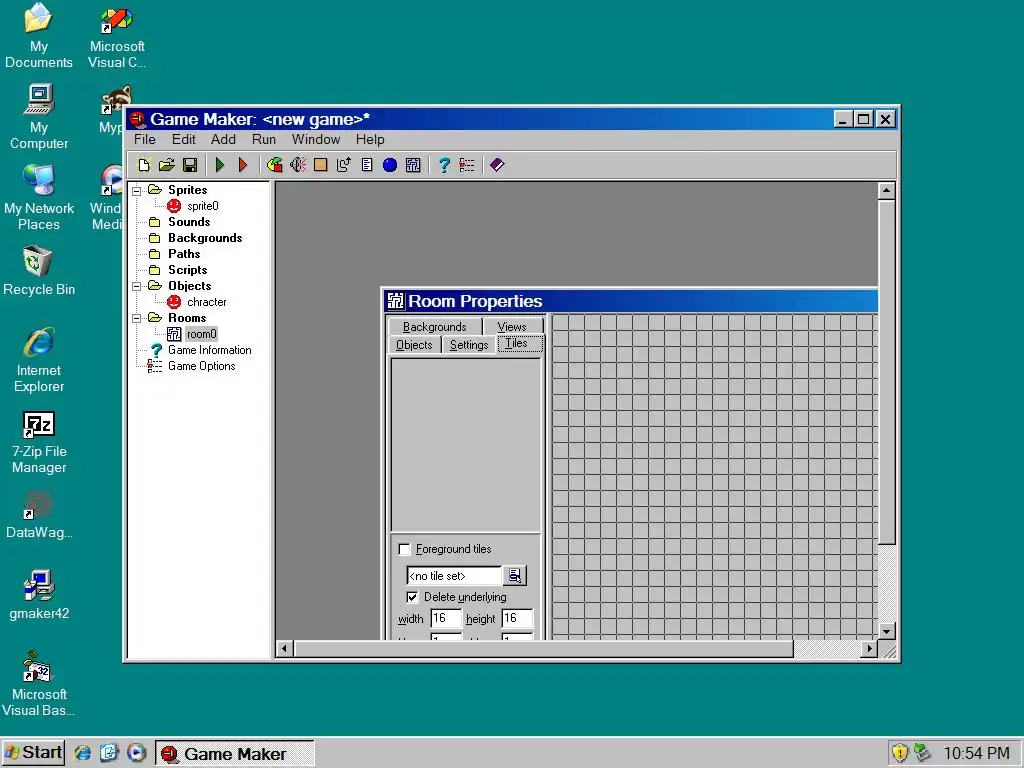Click the taskbar clock showing 10:54 PM
Viewport: 1024px width, 768px height.
point(976,753)
